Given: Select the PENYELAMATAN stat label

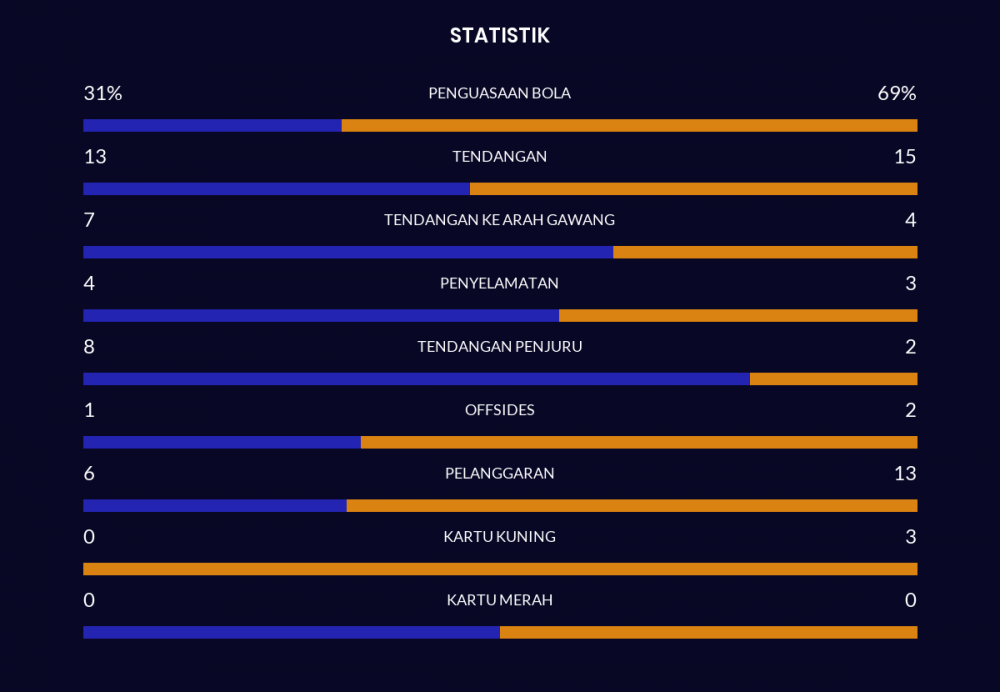Looking at the screenshot, I should tap(499, 283).
